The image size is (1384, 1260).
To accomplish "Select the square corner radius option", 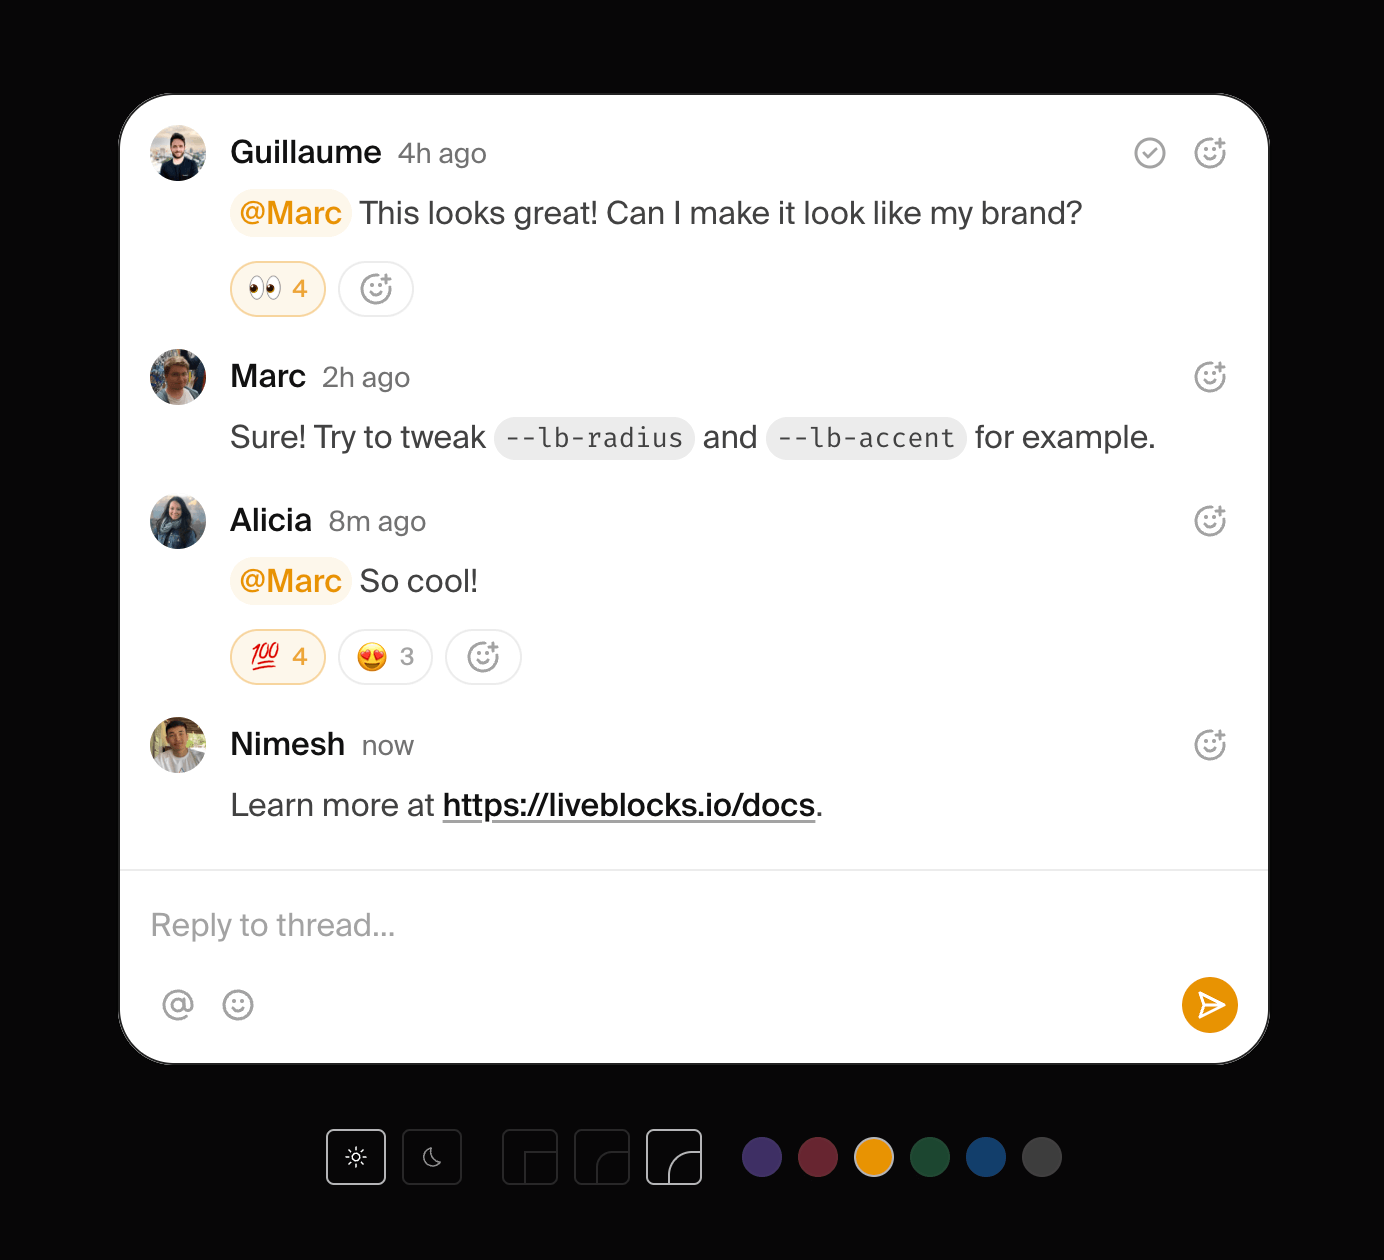I will [530, 1157].
